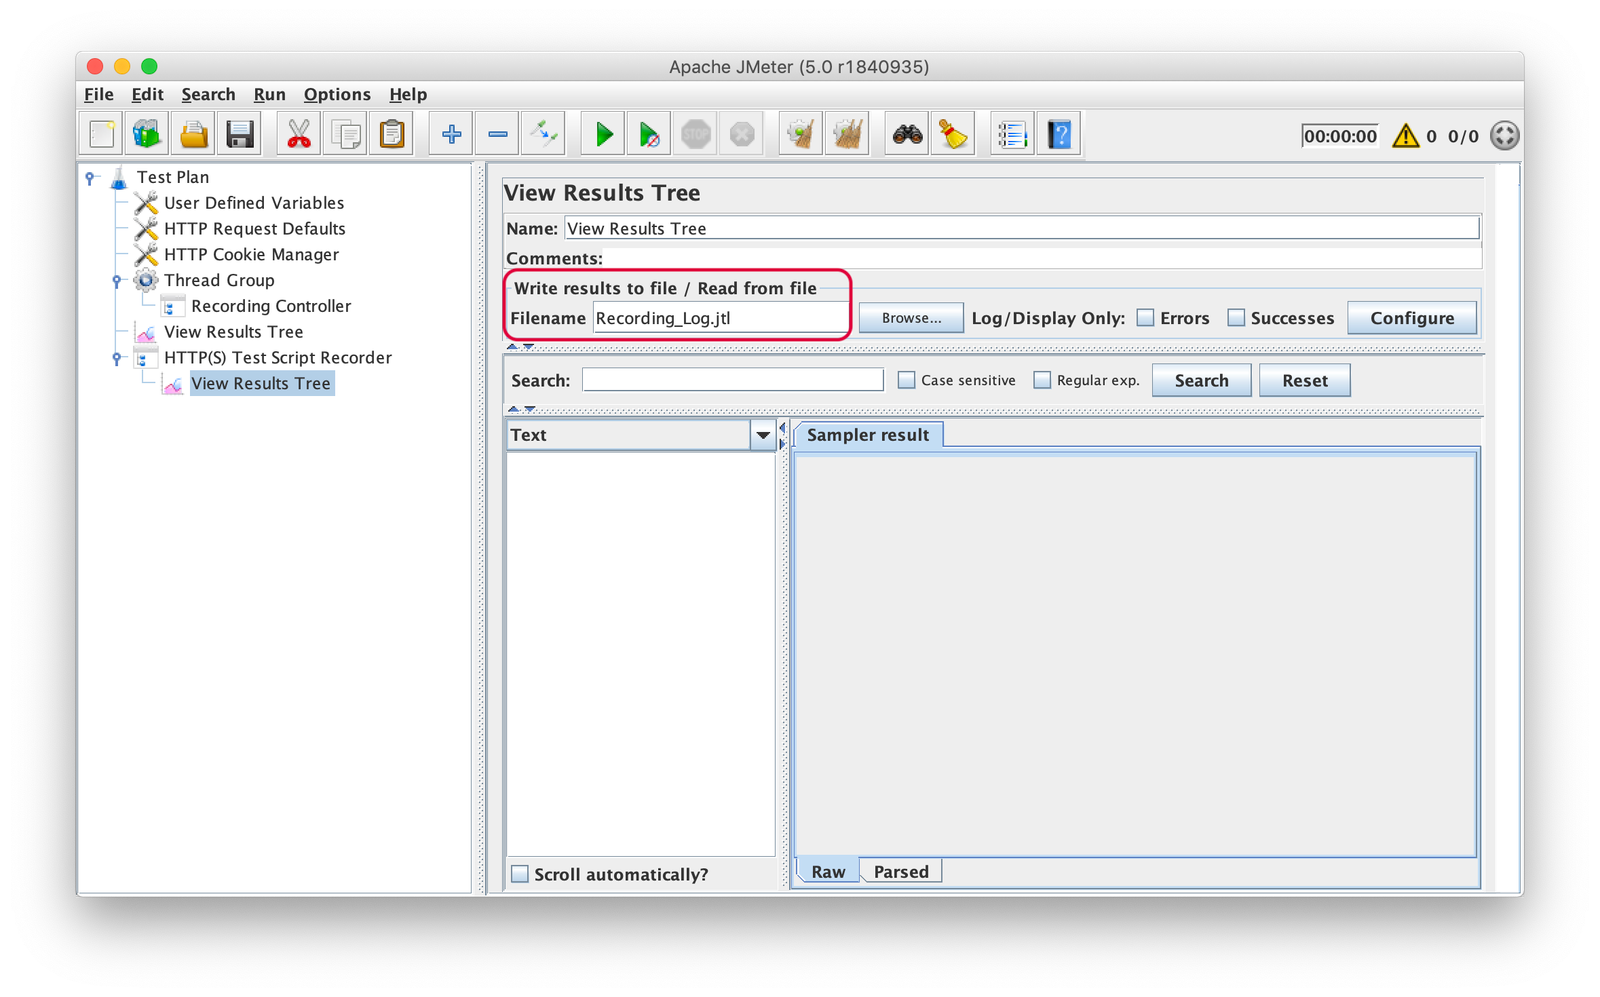Click the Configure button
The image size is (1600, 997).
click(x=1411, y=318)
